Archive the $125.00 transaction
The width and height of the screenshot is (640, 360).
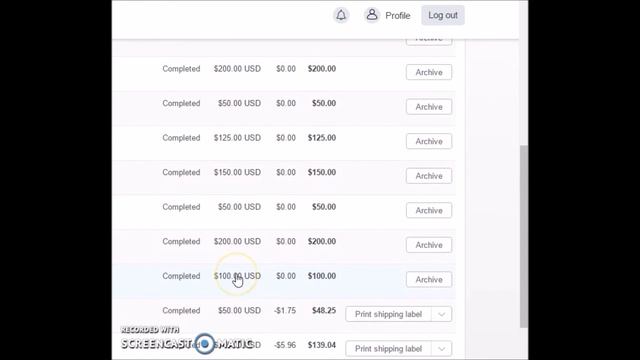point(429,141)
